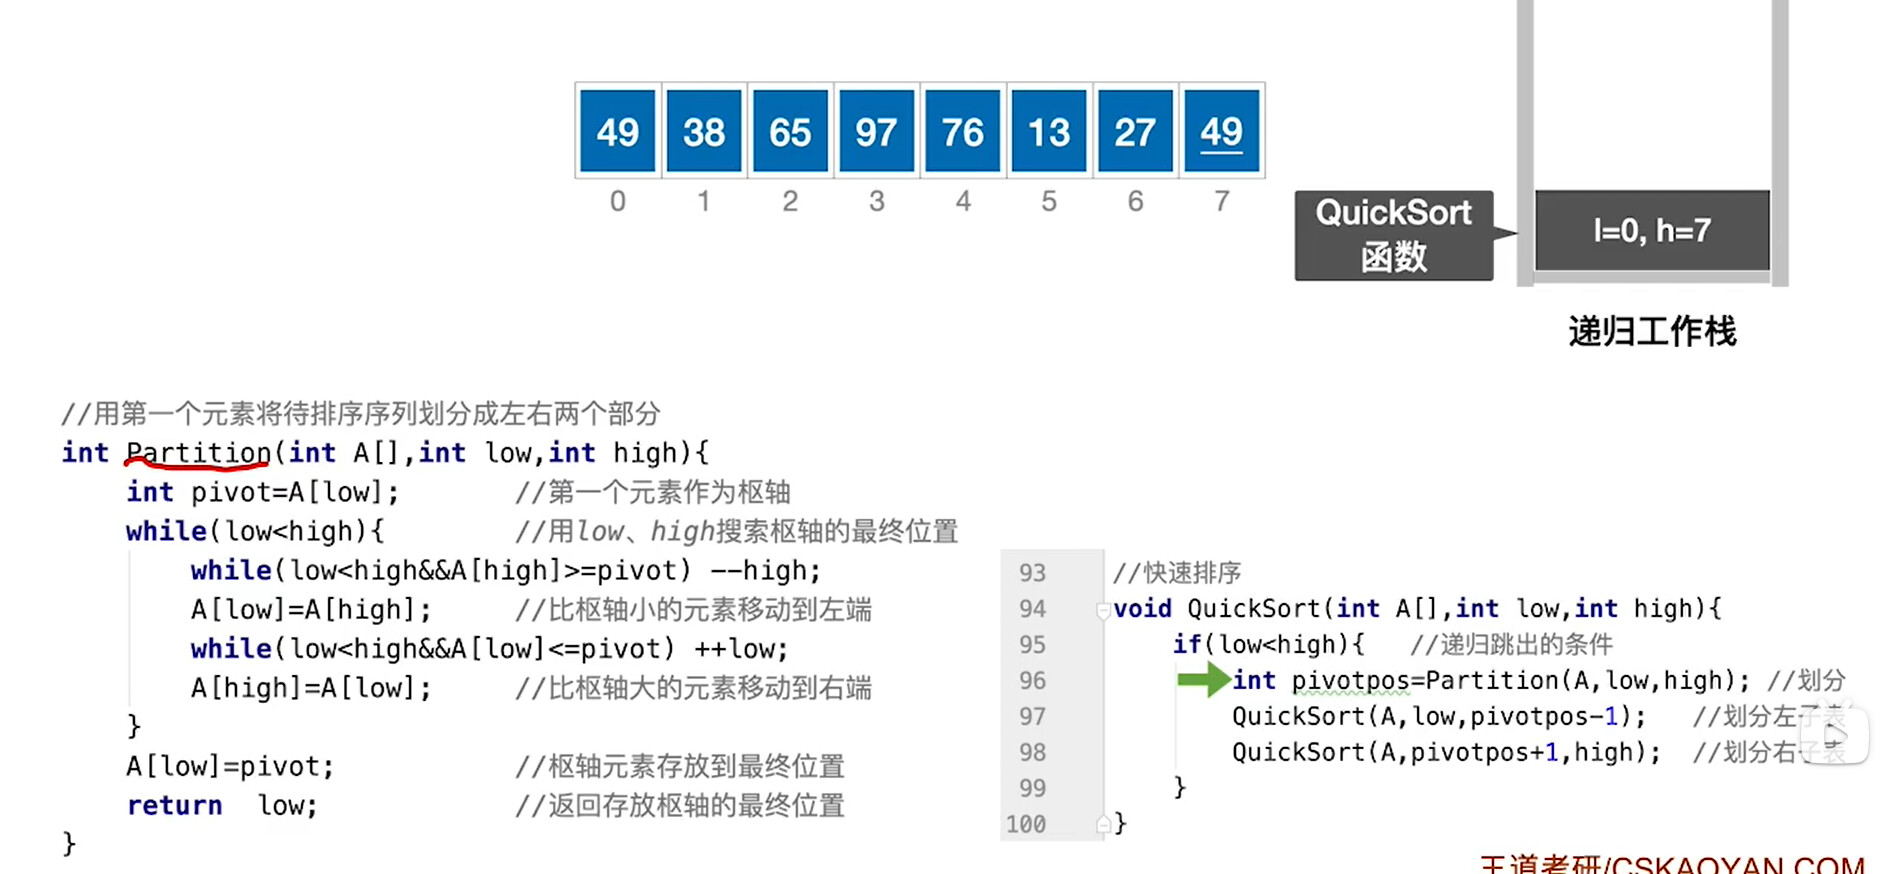This screenshot has height=874, width=1887.
Task: Click the array cell containing 13
Action: pyautogui.click(x=1049, y=131)
